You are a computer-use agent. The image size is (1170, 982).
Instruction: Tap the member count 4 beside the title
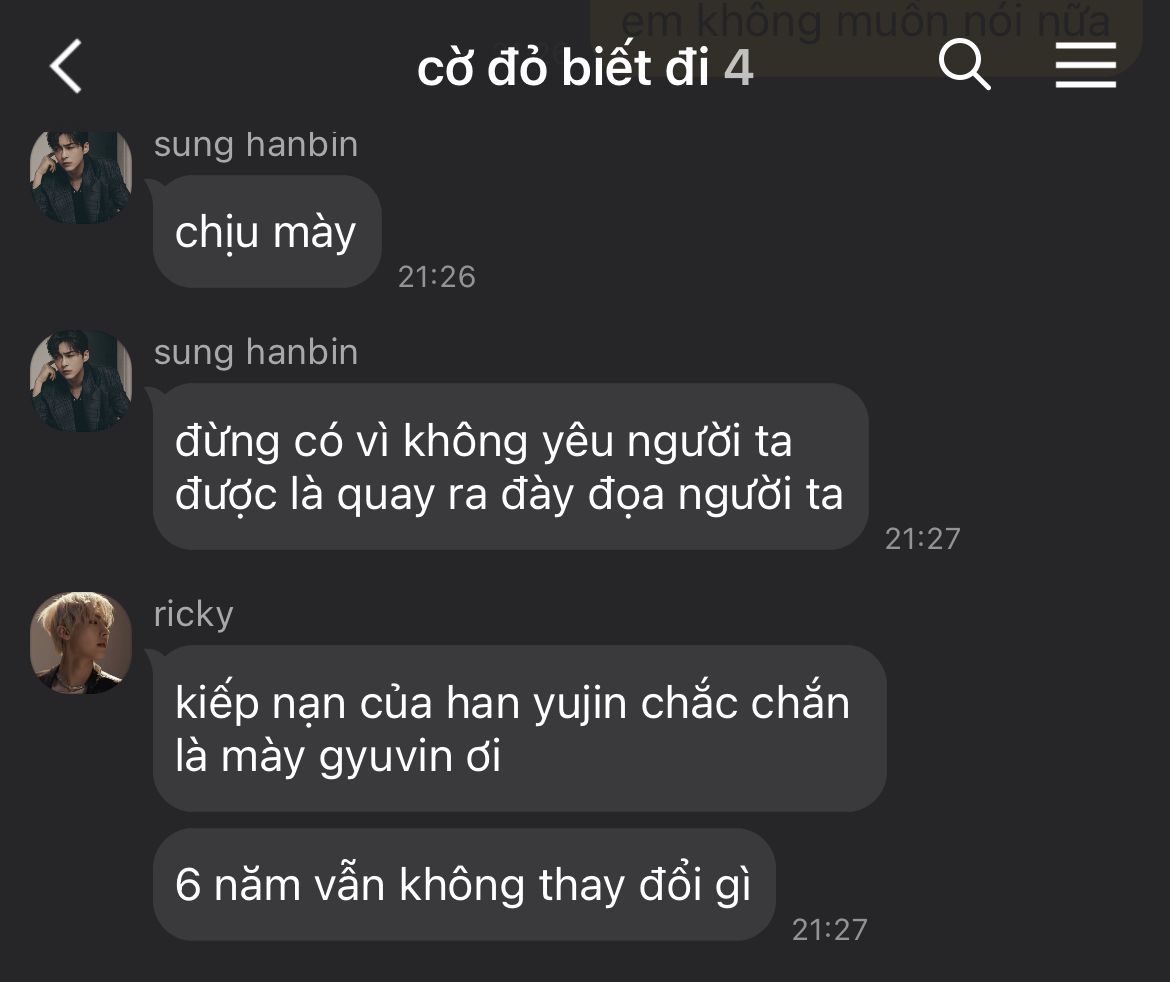[x=738, y=68]
